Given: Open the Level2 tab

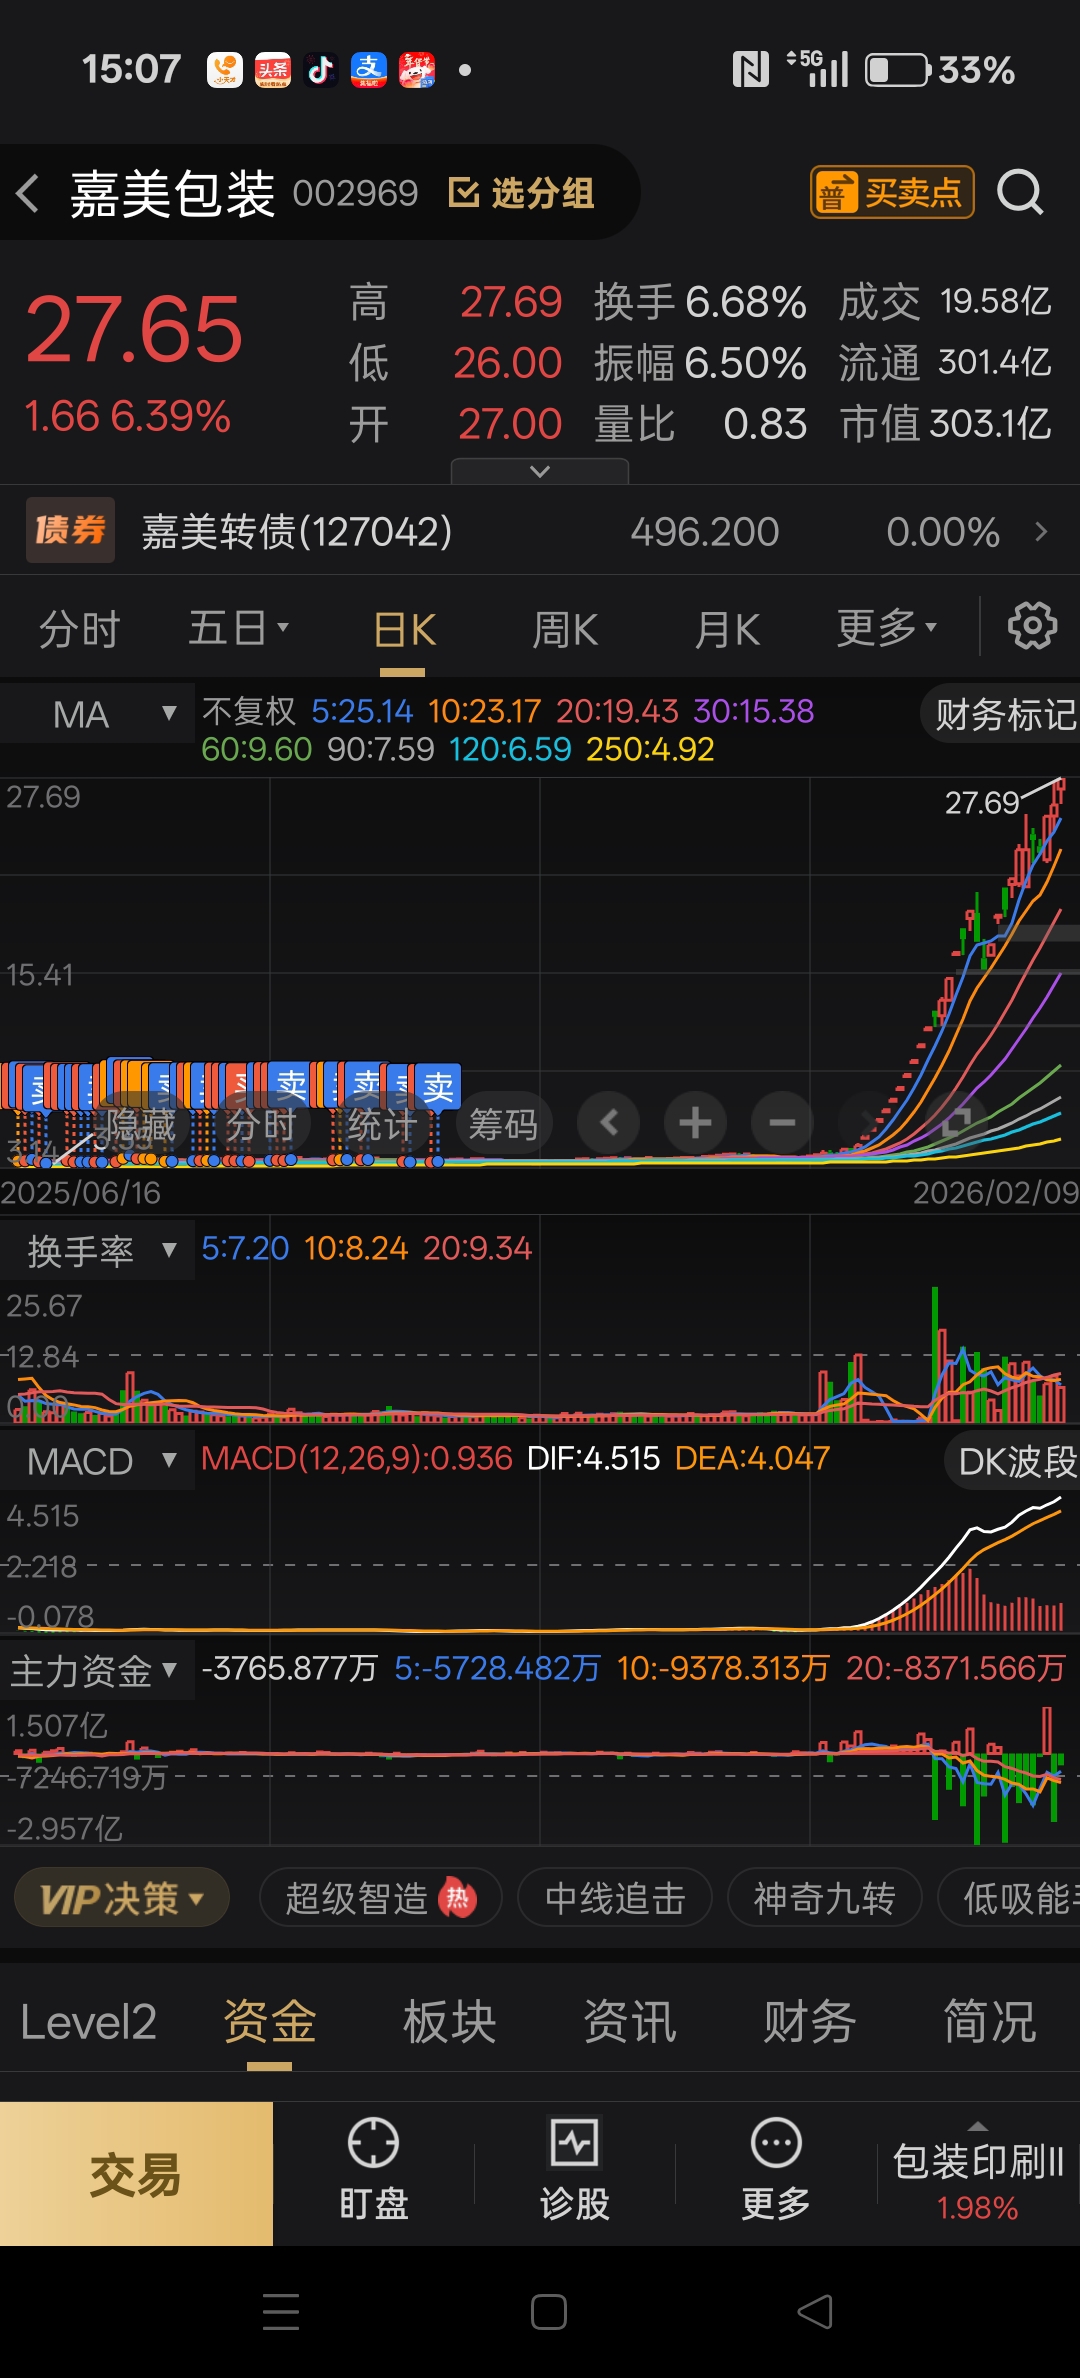Looking at the screenshot, I should click(x=89, y=2022).
